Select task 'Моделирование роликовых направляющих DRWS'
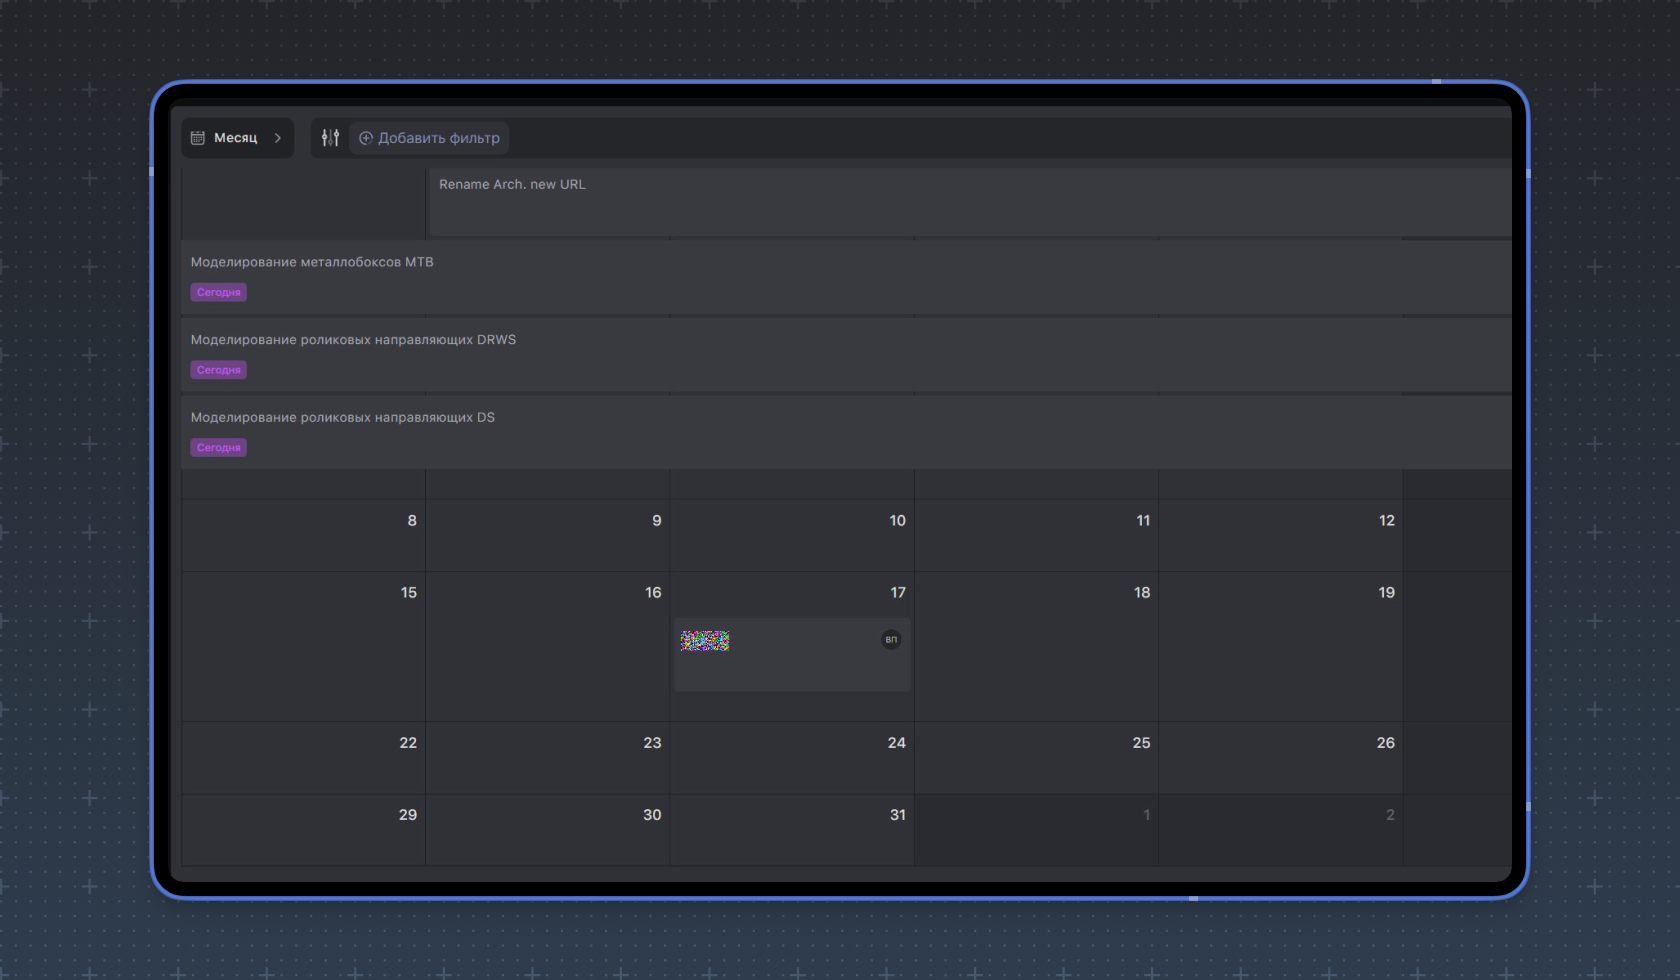The image size is (1680, 980). [x=353, y=340]
